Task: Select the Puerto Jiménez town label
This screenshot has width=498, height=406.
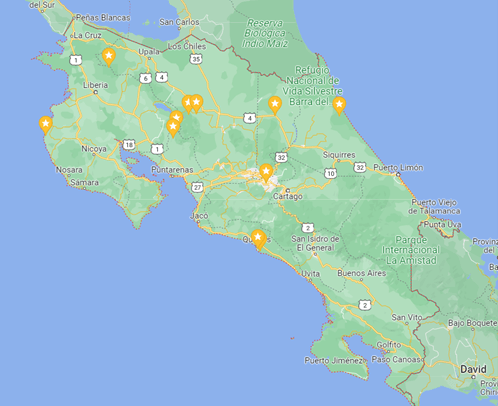Action: coord(335,360)
